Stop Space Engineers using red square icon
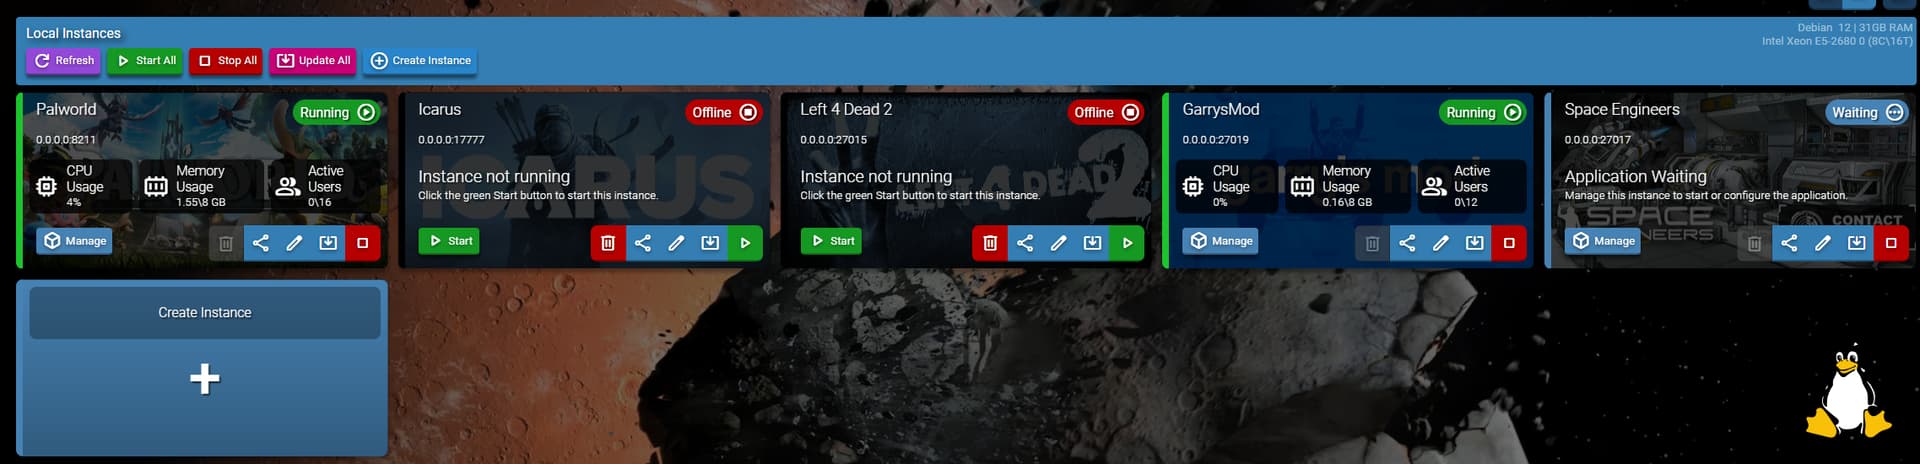 pyautogui.click(x=1891, y=243)
